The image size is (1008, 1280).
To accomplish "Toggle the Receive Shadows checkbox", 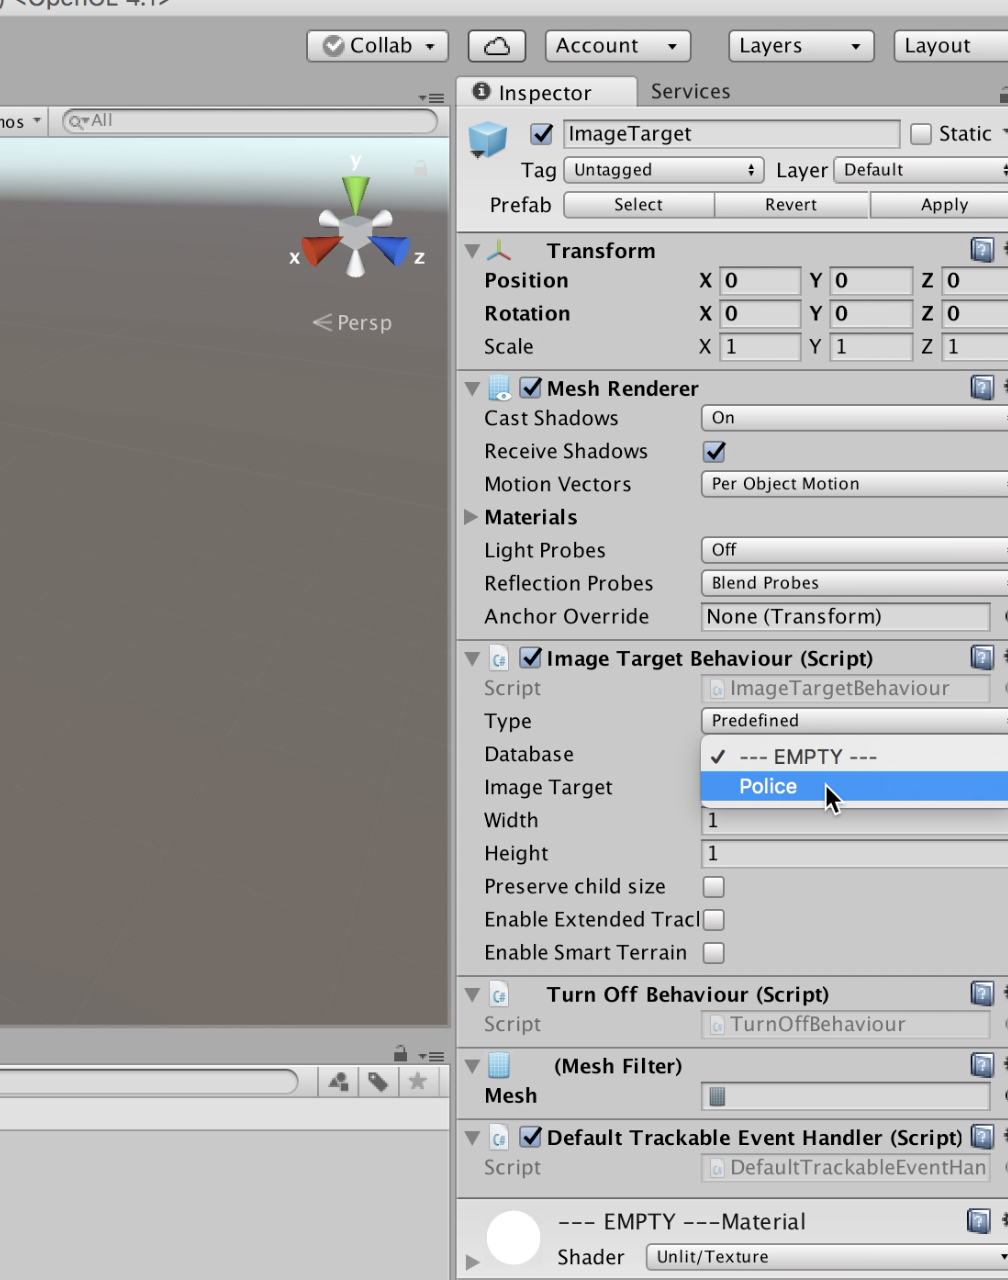I will click(714, 451).
